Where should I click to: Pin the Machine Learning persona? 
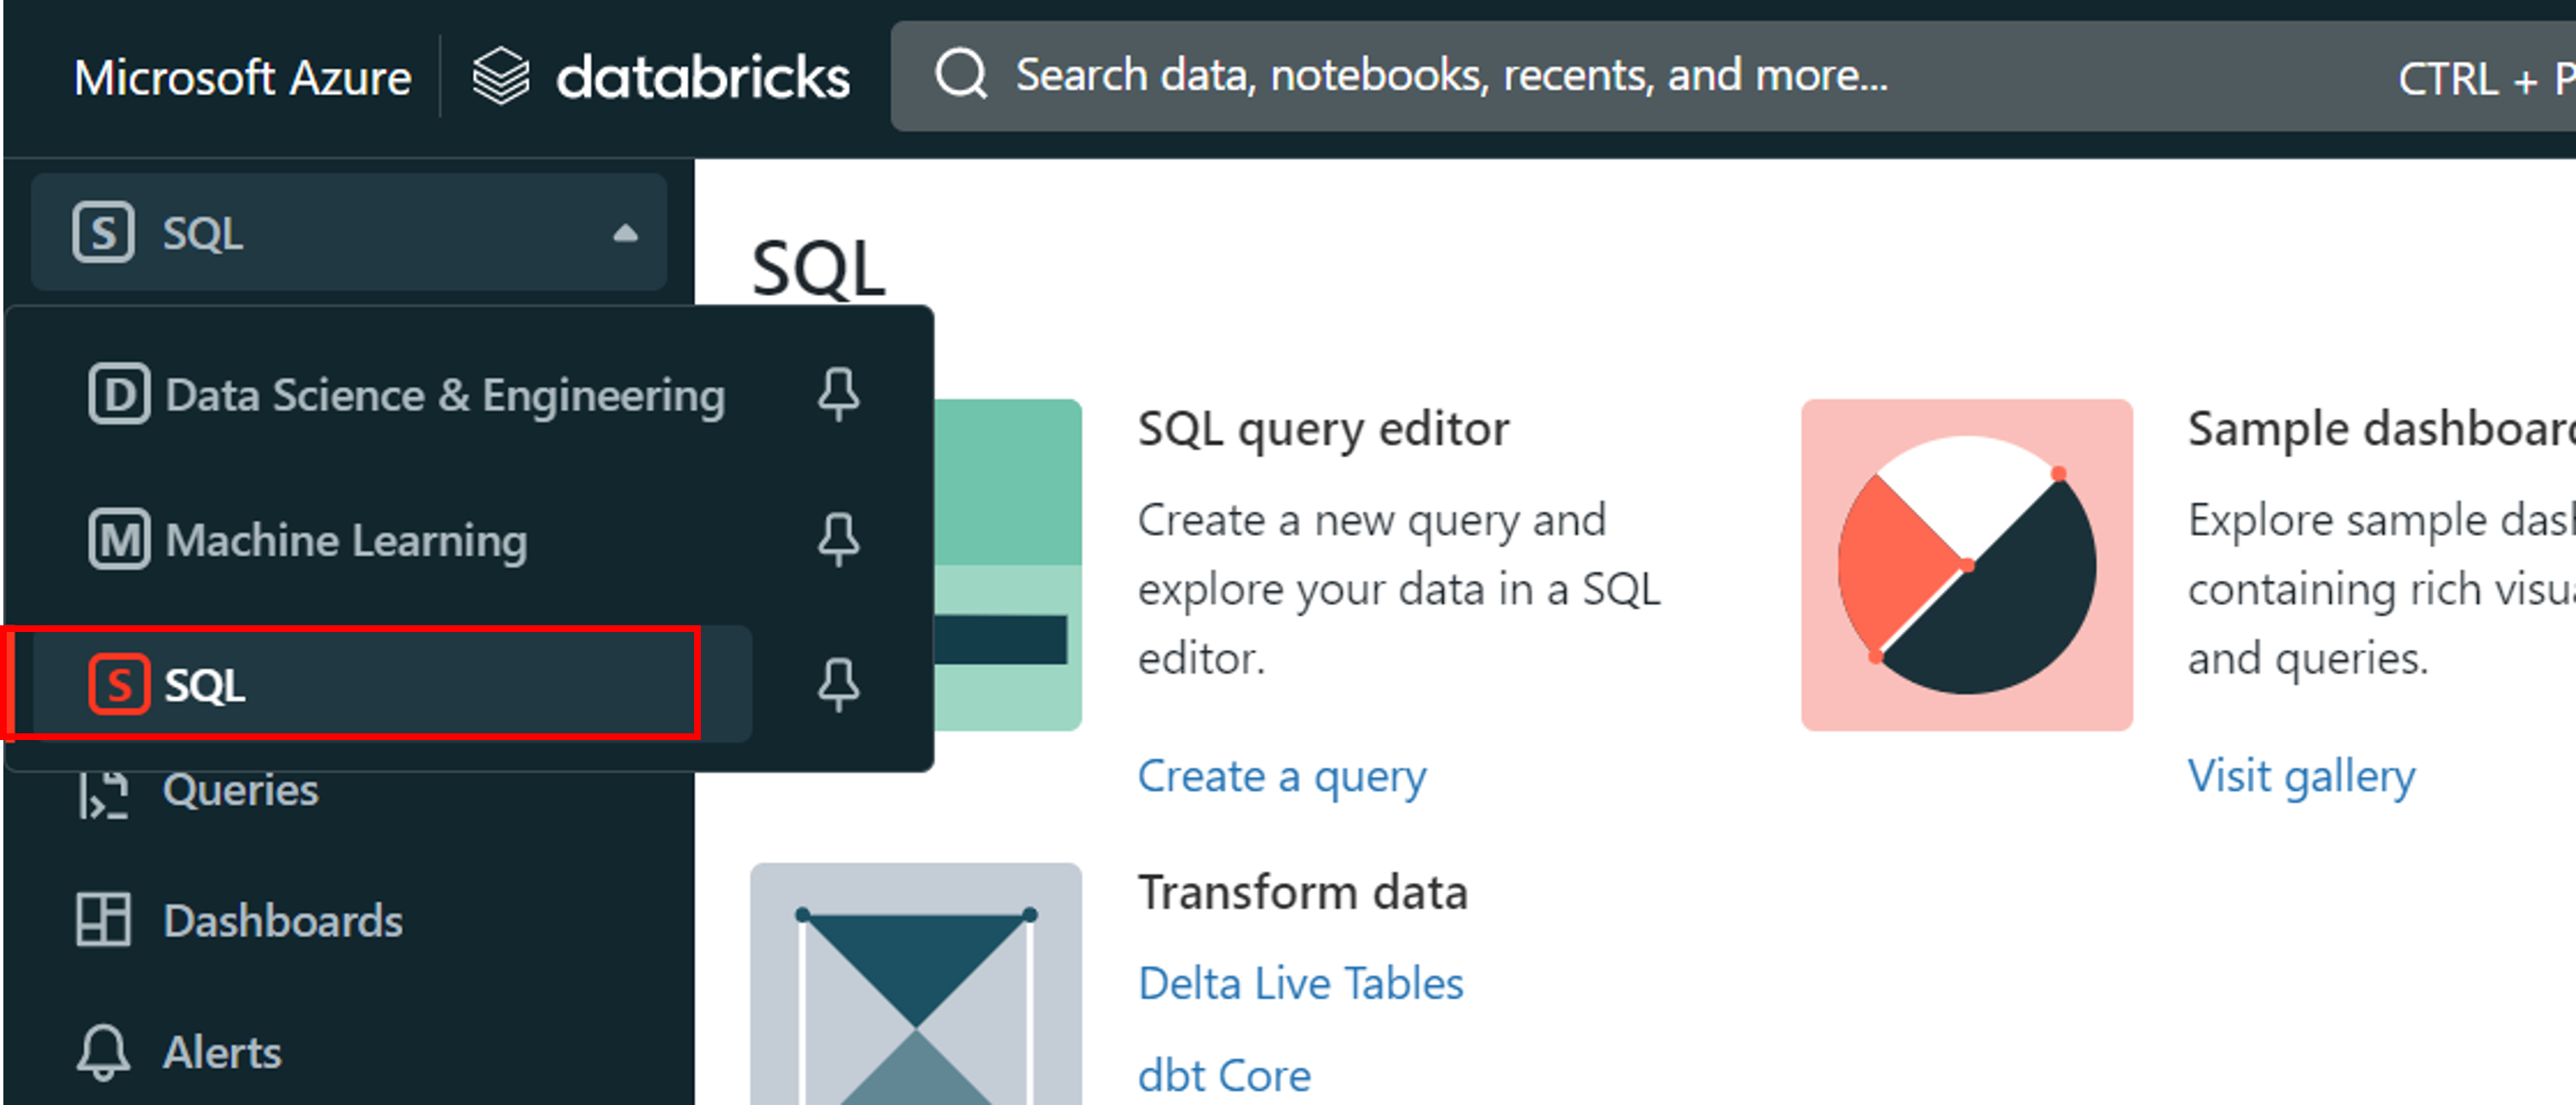(x=838, y=539)
